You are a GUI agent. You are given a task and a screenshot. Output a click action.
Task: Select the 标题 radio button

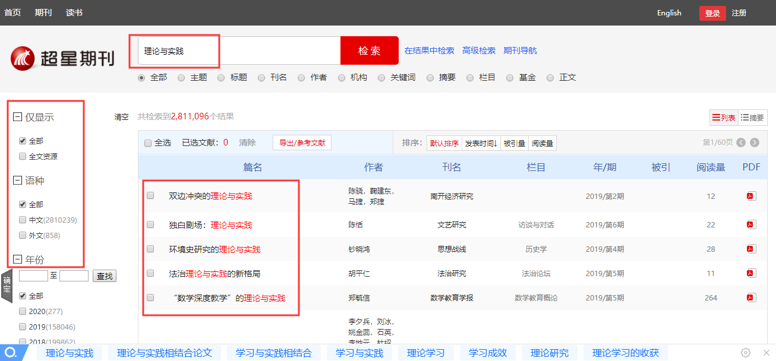point(221,78)
